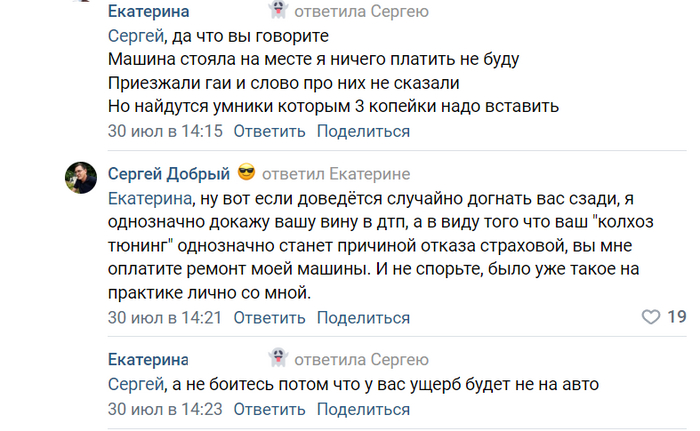Click the 'Екатерина' mention in Сергей's comment text
The image size is (700, 431).
(147, 198)
